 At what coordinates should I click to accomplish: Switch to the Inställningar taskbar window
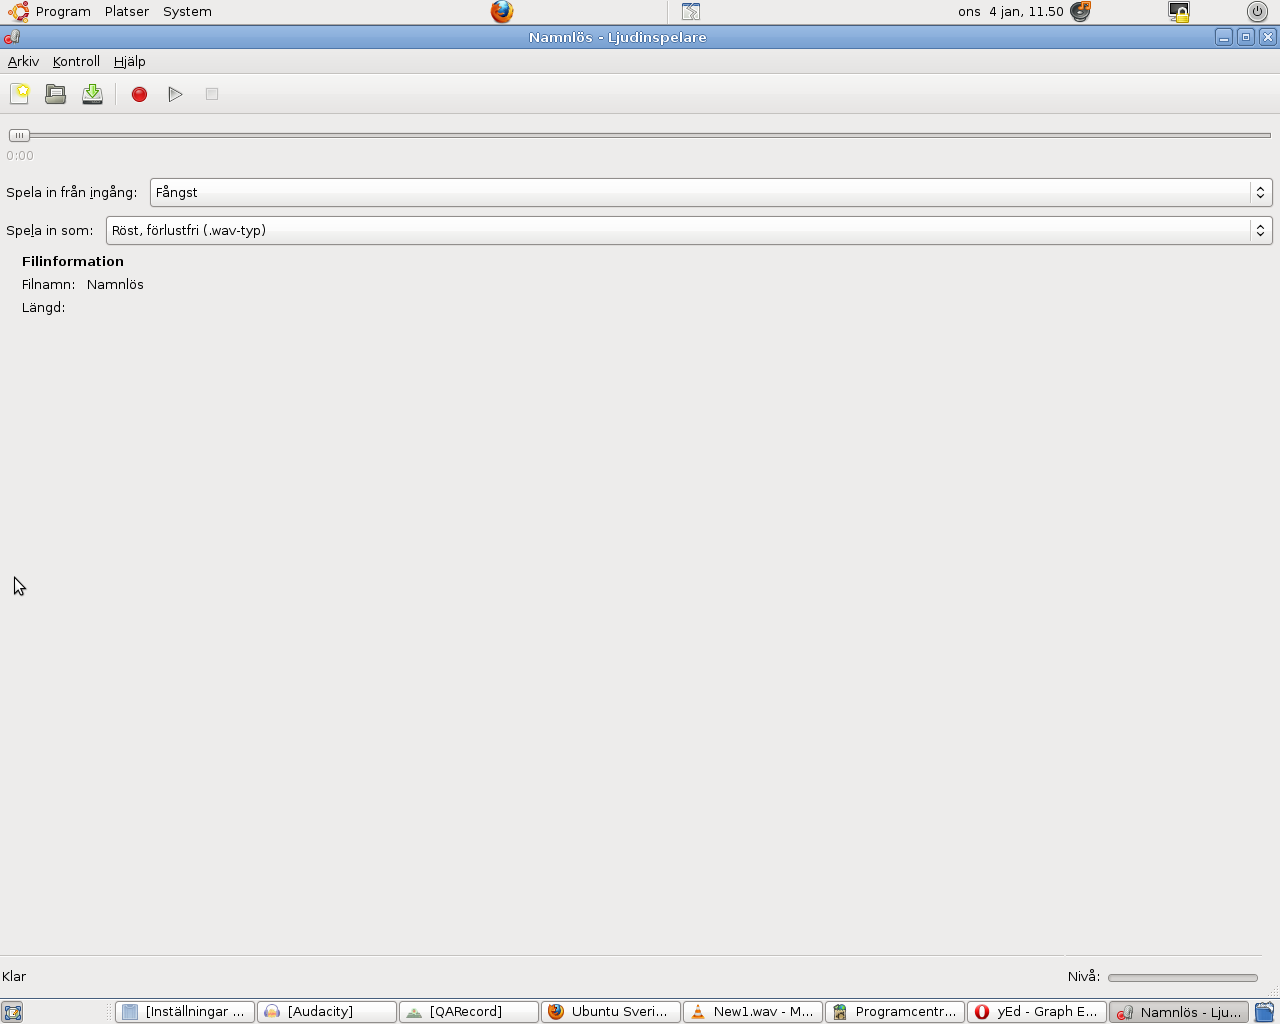click(x=185, y=1012)
